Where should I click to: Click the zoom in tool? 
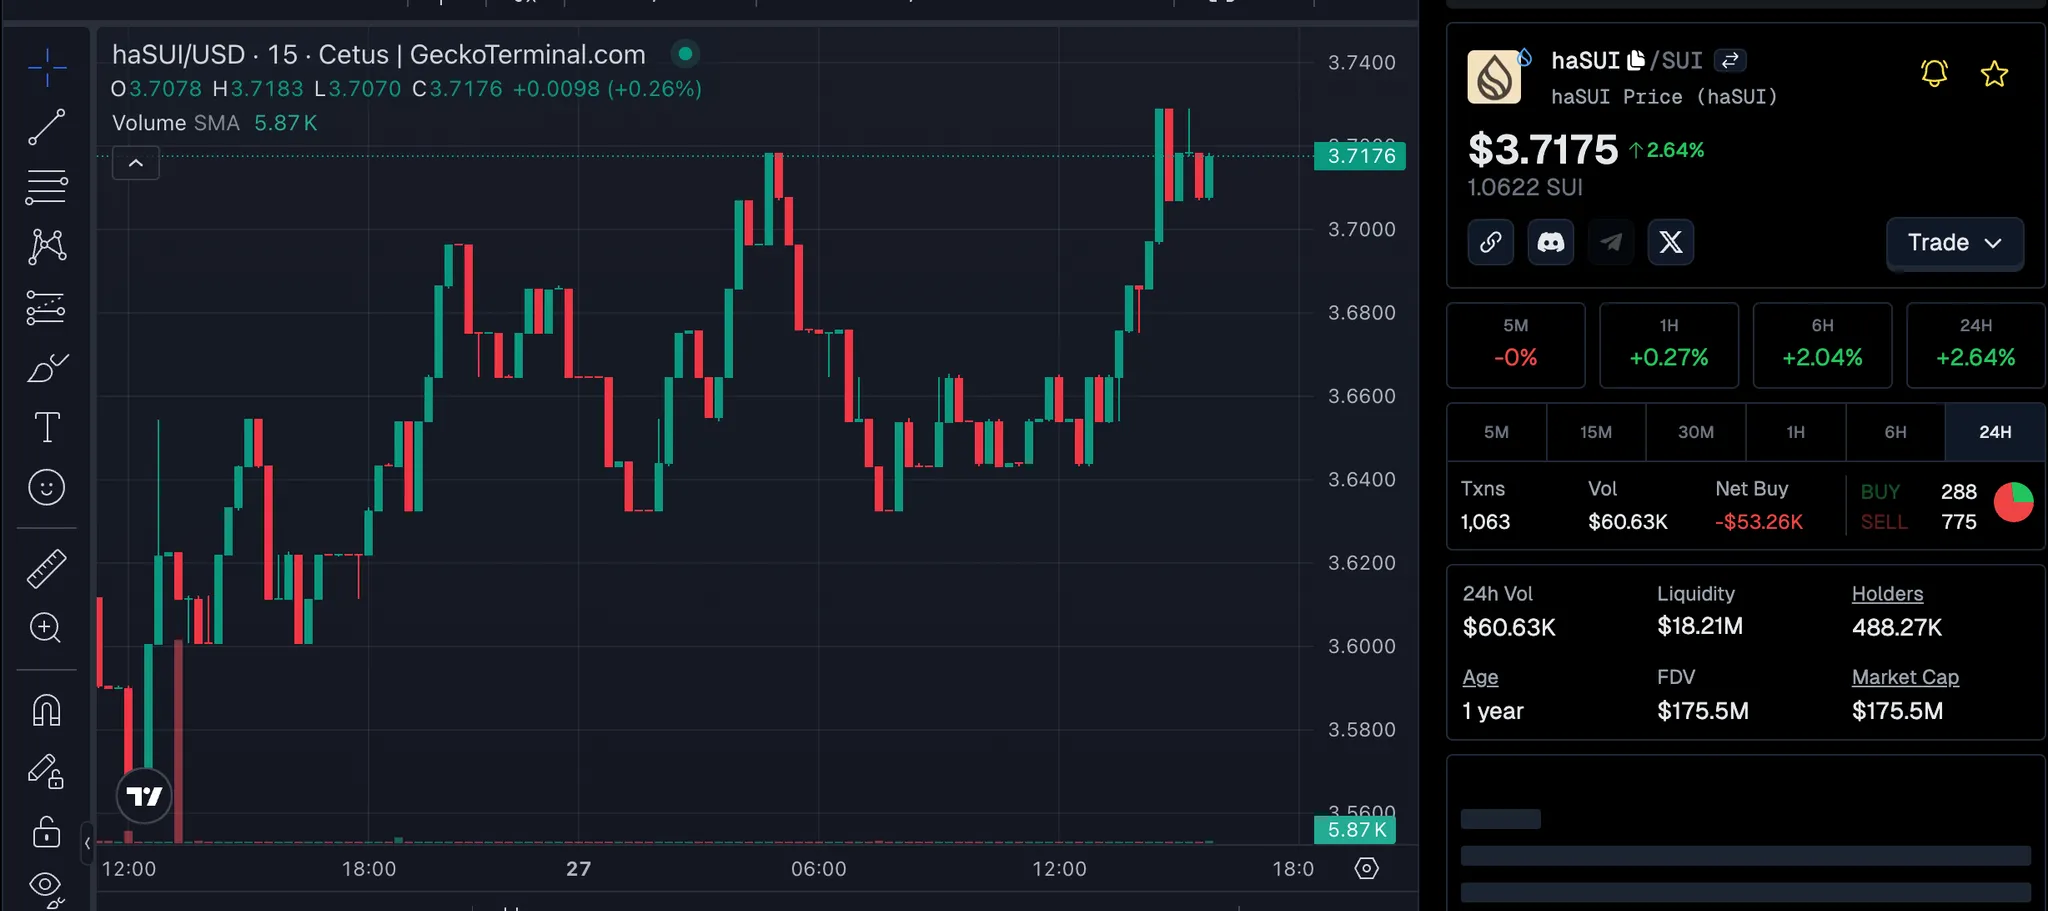(x=46, y=628)
